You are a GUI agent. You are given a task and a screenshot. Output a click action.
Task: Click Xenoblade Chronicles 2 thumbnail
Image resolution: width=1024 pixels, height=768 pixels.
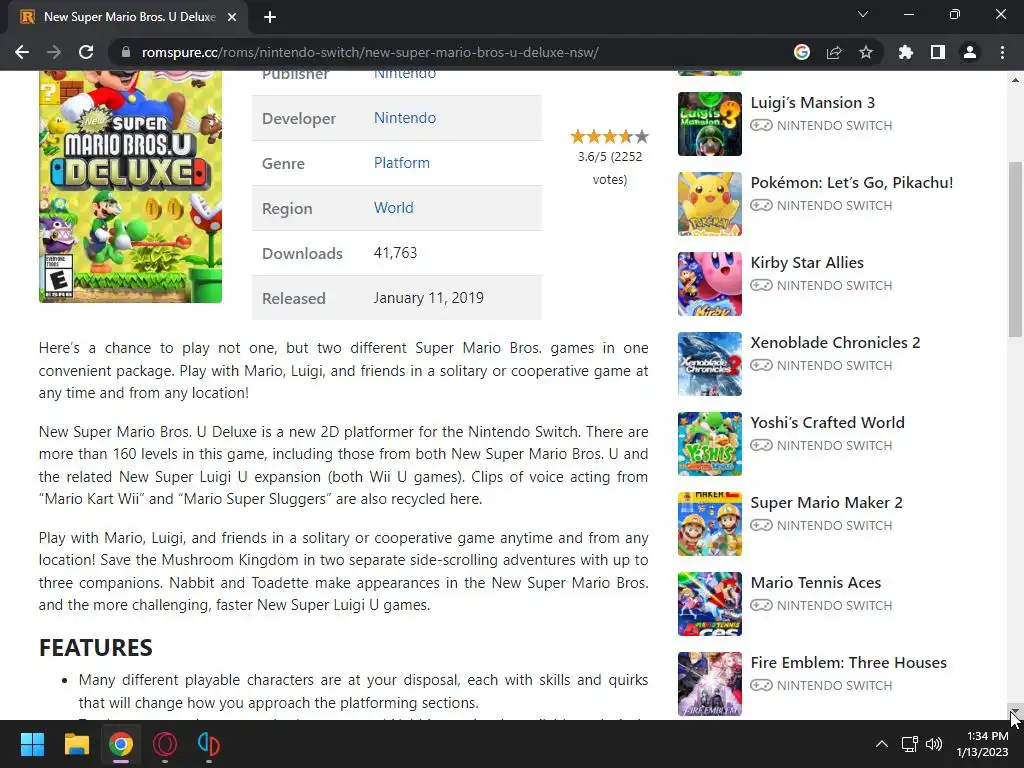[710, 364]
